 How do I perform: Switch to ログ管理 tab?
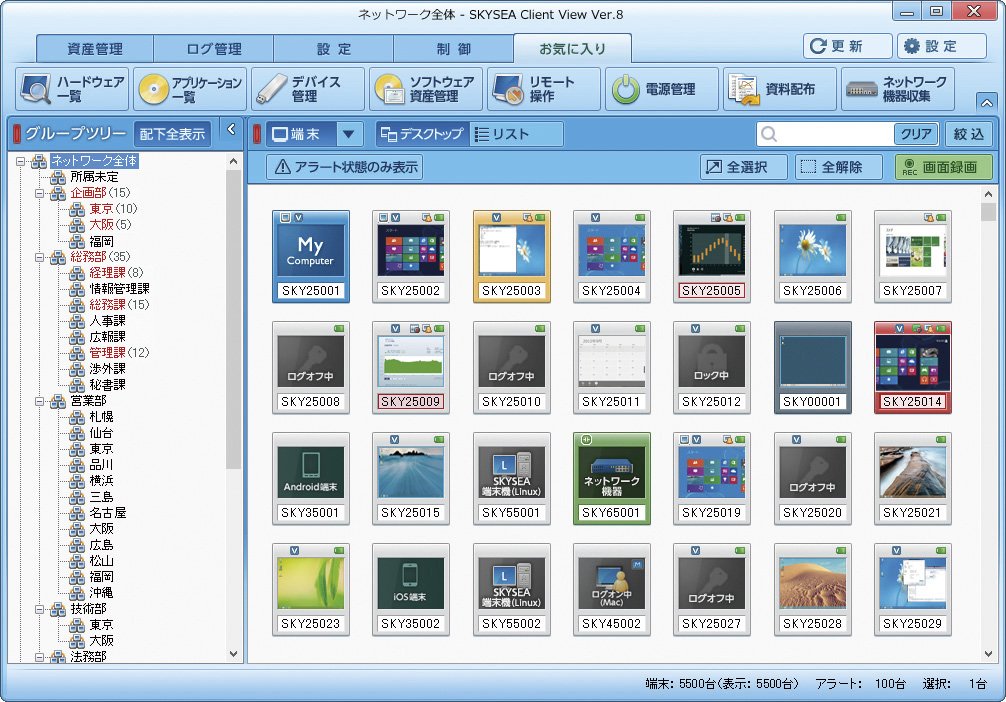214,49
